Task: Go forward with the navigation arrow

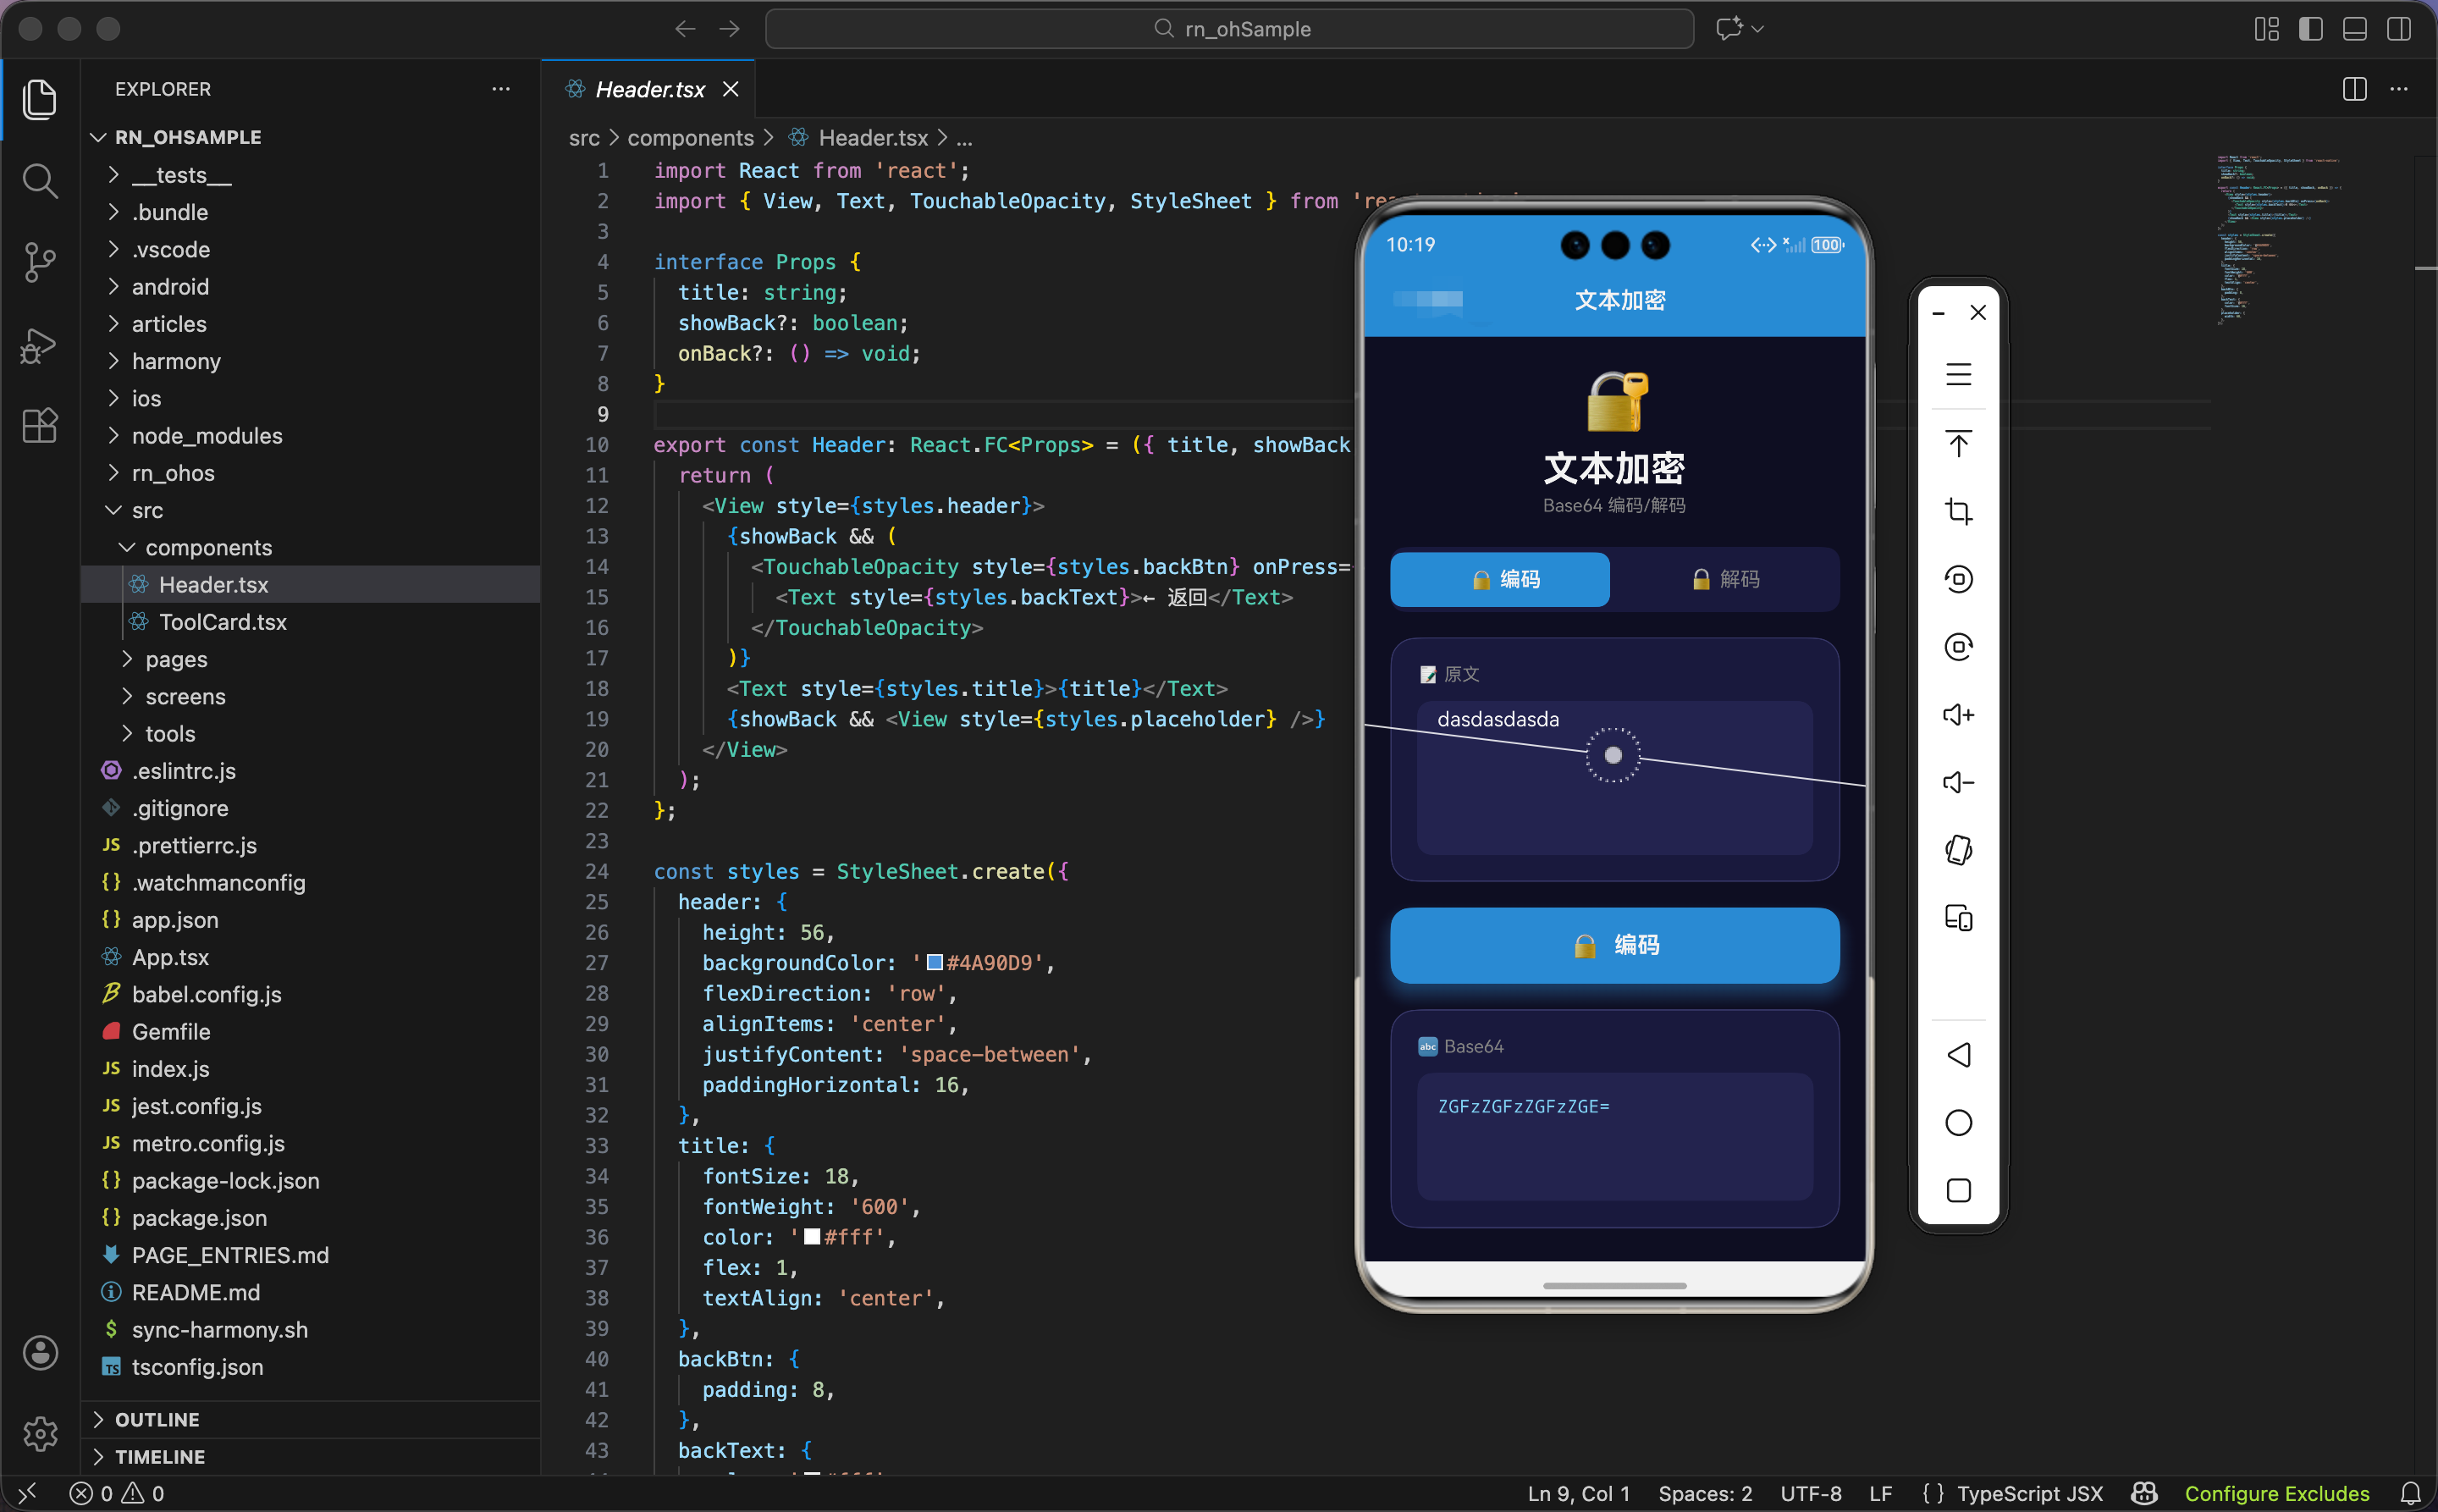Action: pos(730,29)
